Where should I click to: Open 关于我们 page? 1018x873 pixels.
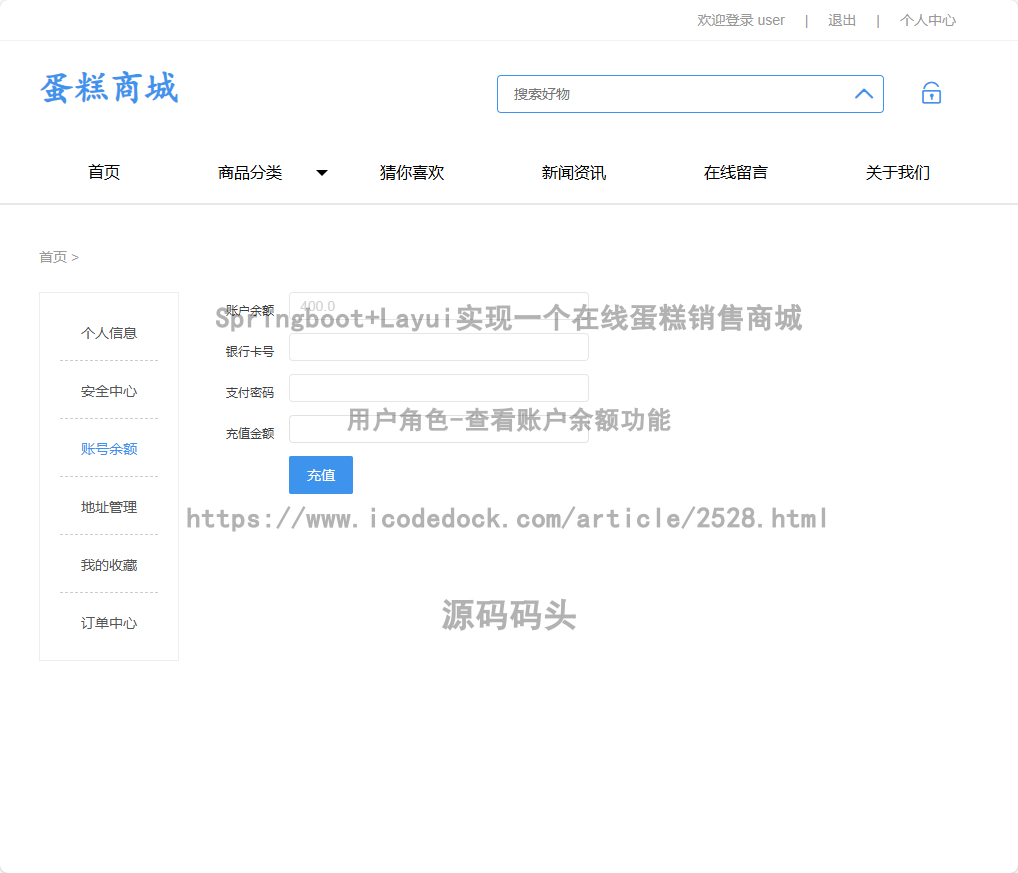898,173
